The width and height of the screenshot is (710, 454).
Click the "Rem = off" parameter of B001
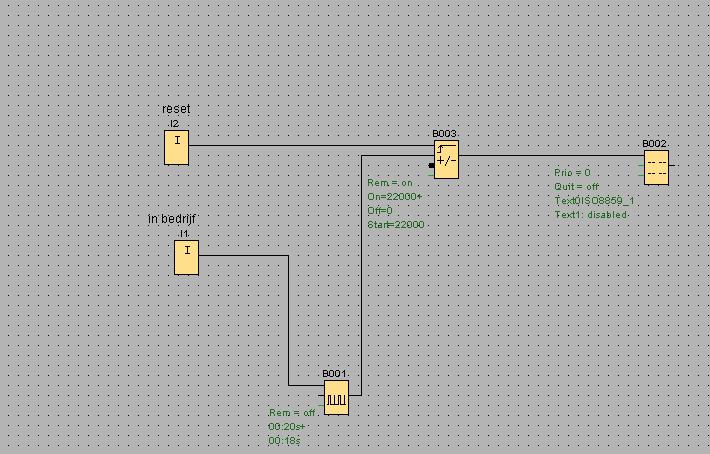point(292,413)
